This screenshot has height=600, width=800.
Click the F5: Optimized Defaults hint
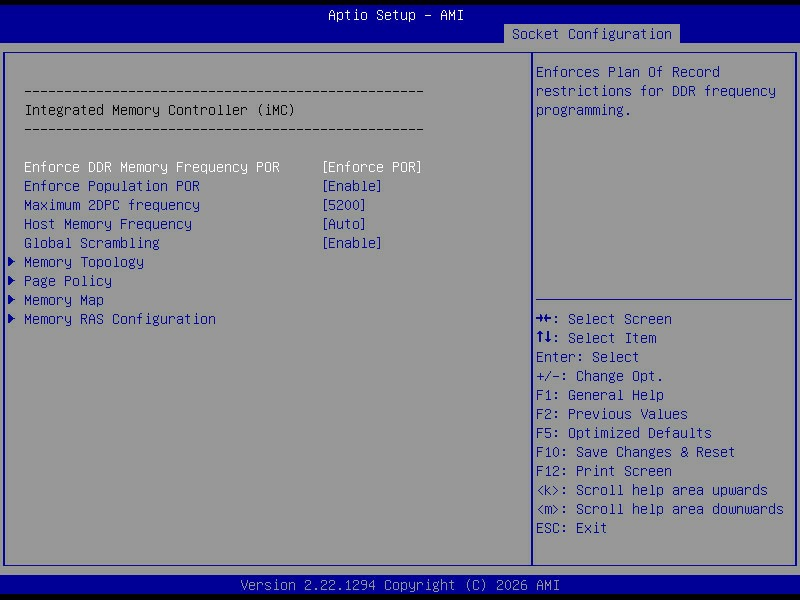623,433
